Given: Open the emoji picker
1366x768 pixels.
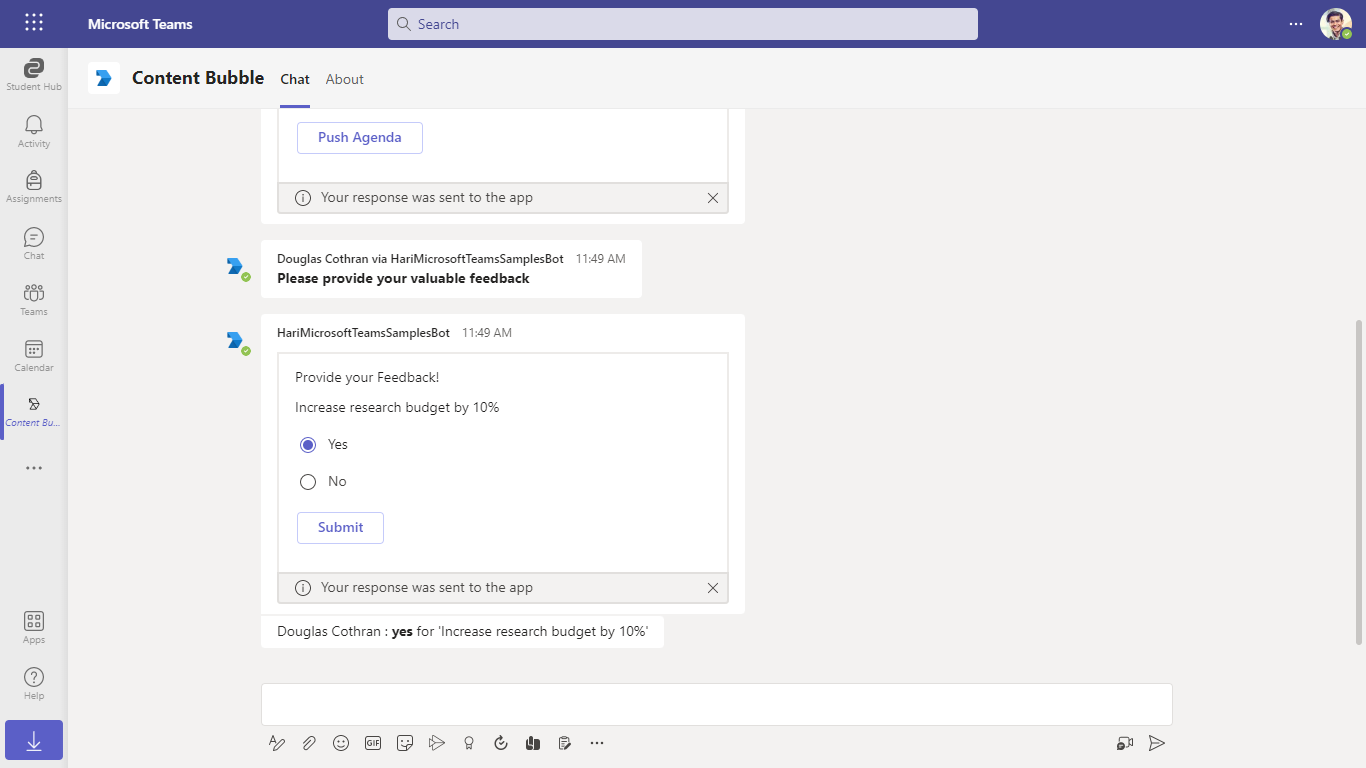Looking at the screenshot, I should coord(341,743).
